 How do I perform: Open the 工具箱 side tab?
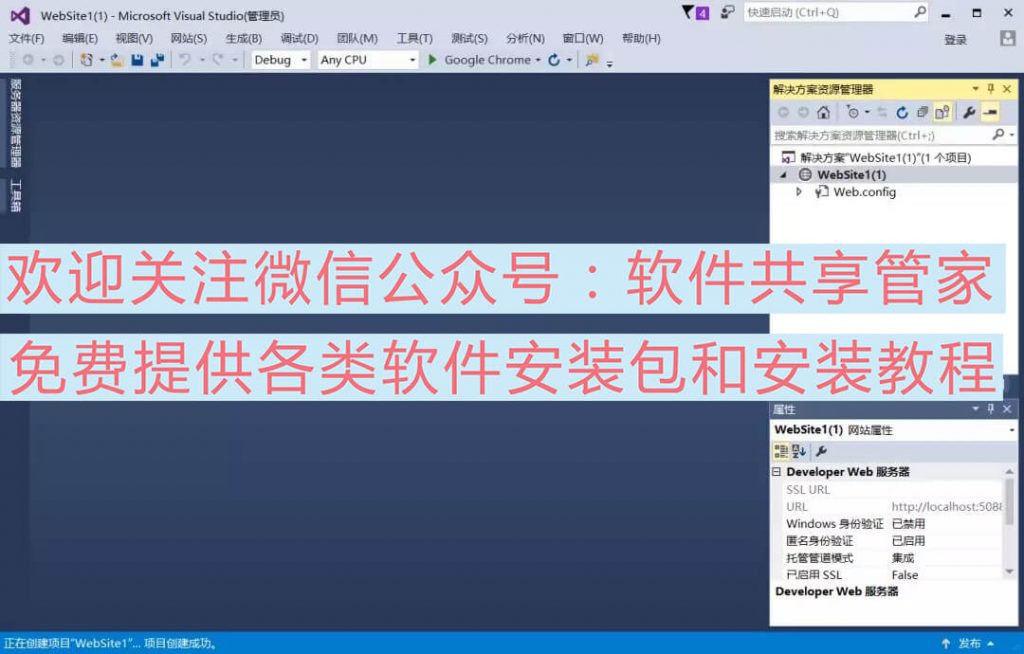tap(16, 195)
